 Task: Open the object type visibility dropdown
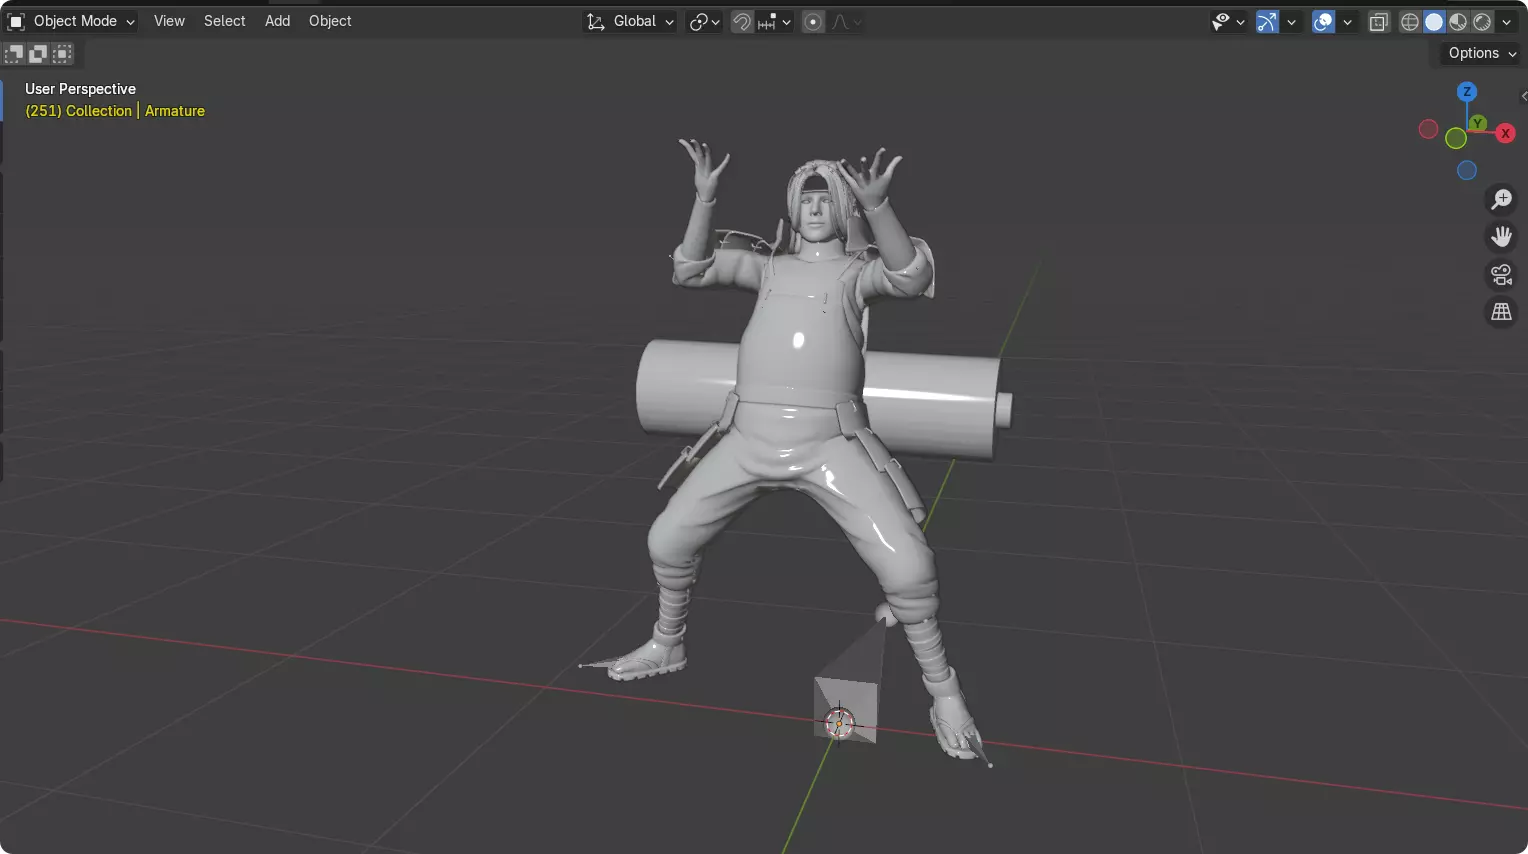click(1227, 21)
